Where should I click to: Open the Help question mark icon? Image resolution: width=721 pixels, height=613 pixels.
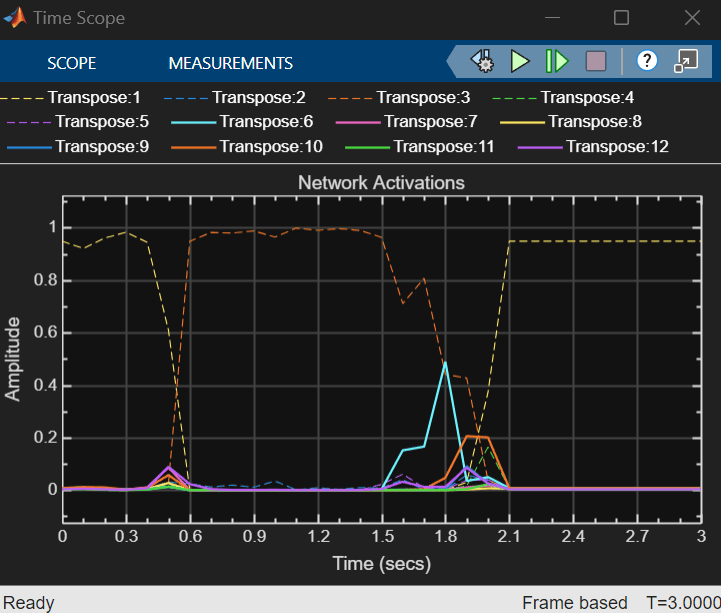click(647, 62)
